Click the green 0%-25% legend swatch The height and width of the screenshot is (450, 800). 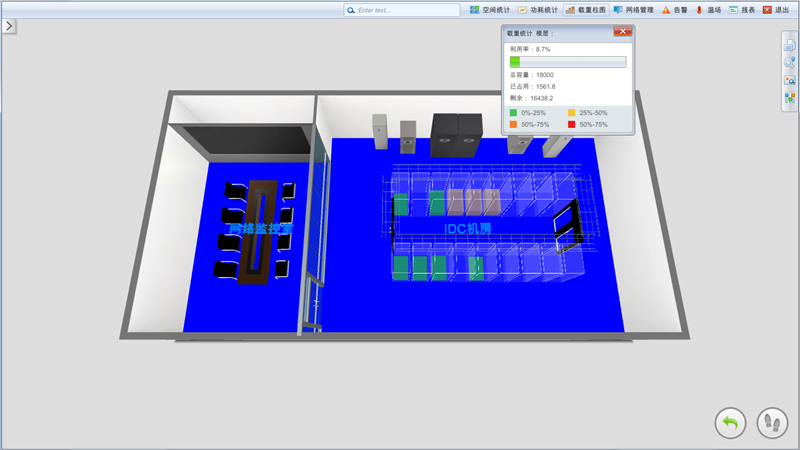pos(514,113)
